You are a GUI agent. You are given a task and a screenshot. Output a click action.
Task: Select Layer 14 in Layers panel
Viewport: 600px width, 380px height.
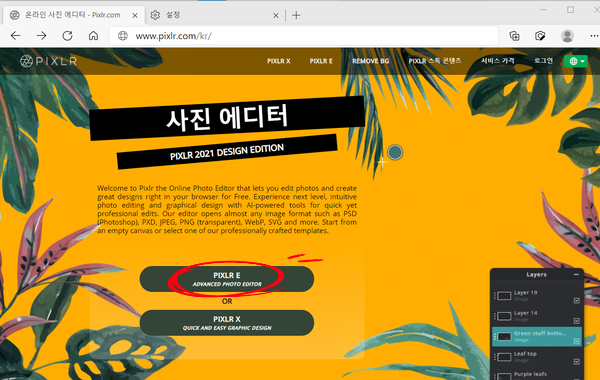tap(537, 316)
